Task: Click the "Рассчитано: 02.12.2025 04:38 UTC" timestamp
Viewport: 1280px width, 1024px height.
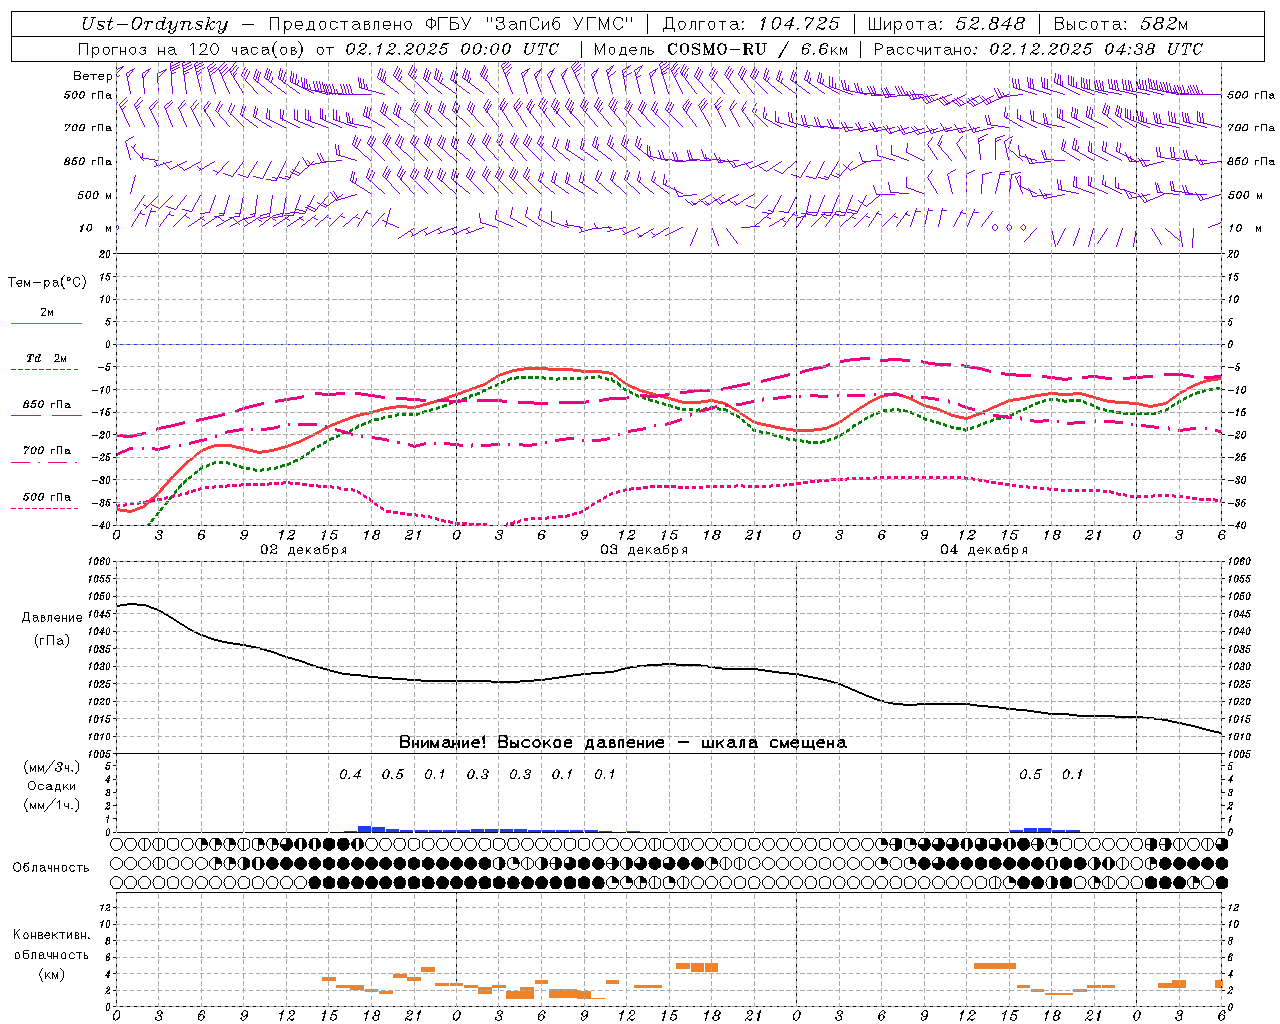Action: coord(1038,49)
